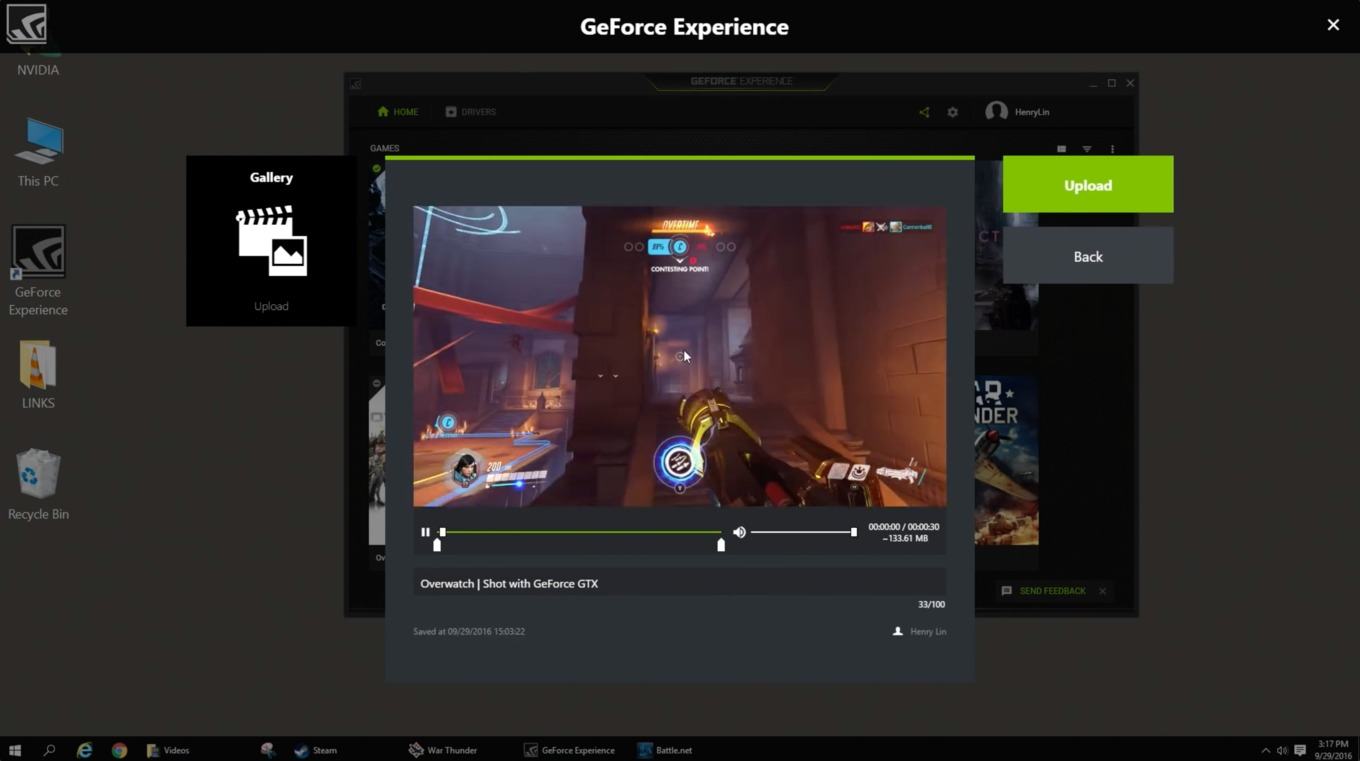Image resolution: width=1360 pixels, height=761 pixels.
Task: Click the volume level slider
Action: click(803, 532)
